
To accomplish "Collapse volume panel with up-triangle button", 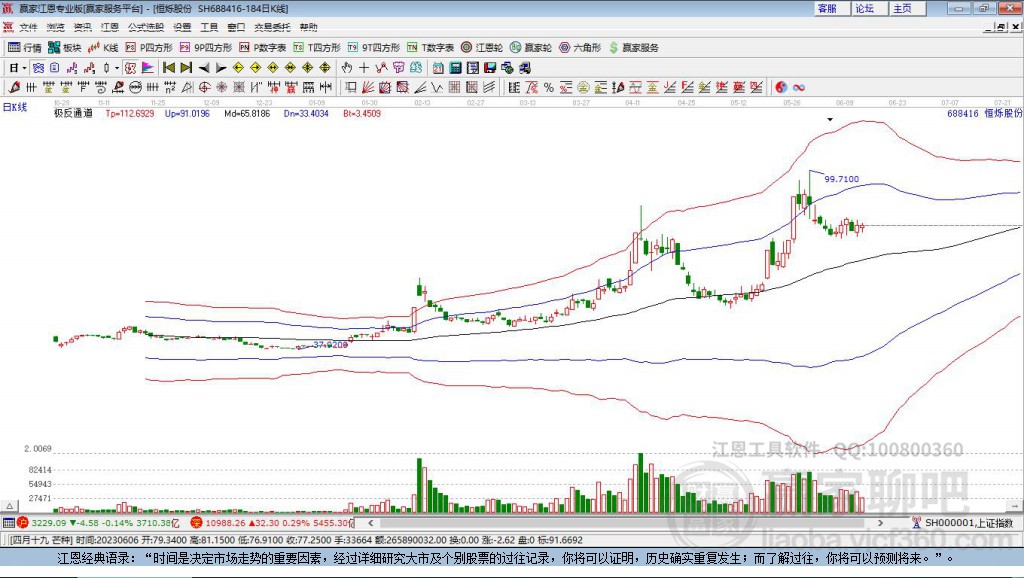I will pos(10,506).
